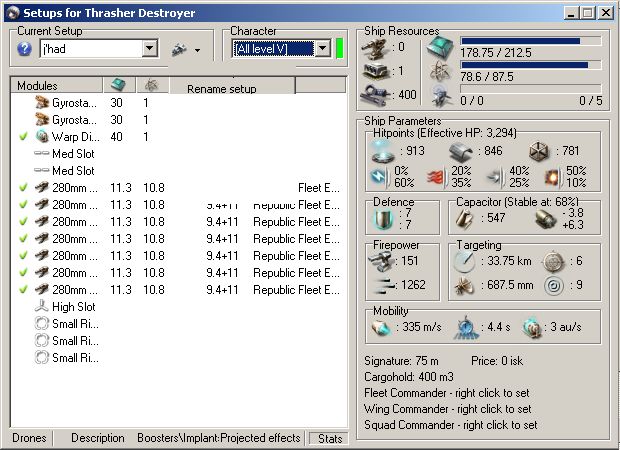Switch to the Drones tab
The height and width of the screenshot is (450, 620).
pyautogui.click(x=30, y=438)
